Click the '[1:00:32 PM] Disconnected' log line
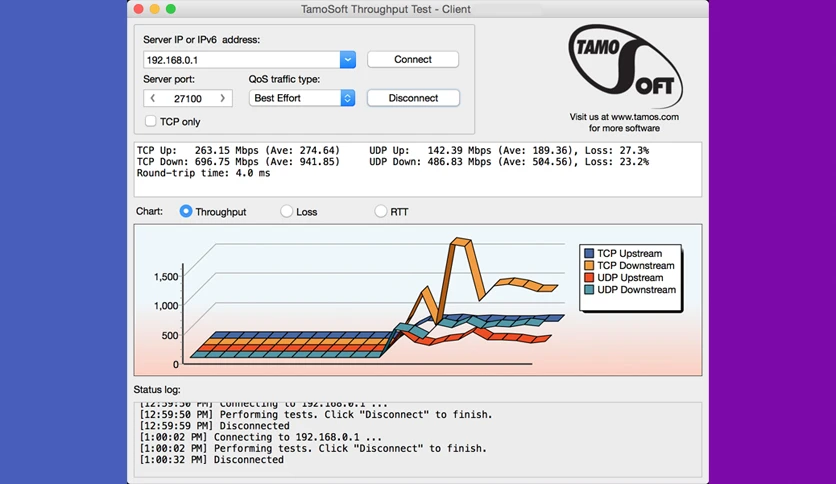 coord(211,459)
